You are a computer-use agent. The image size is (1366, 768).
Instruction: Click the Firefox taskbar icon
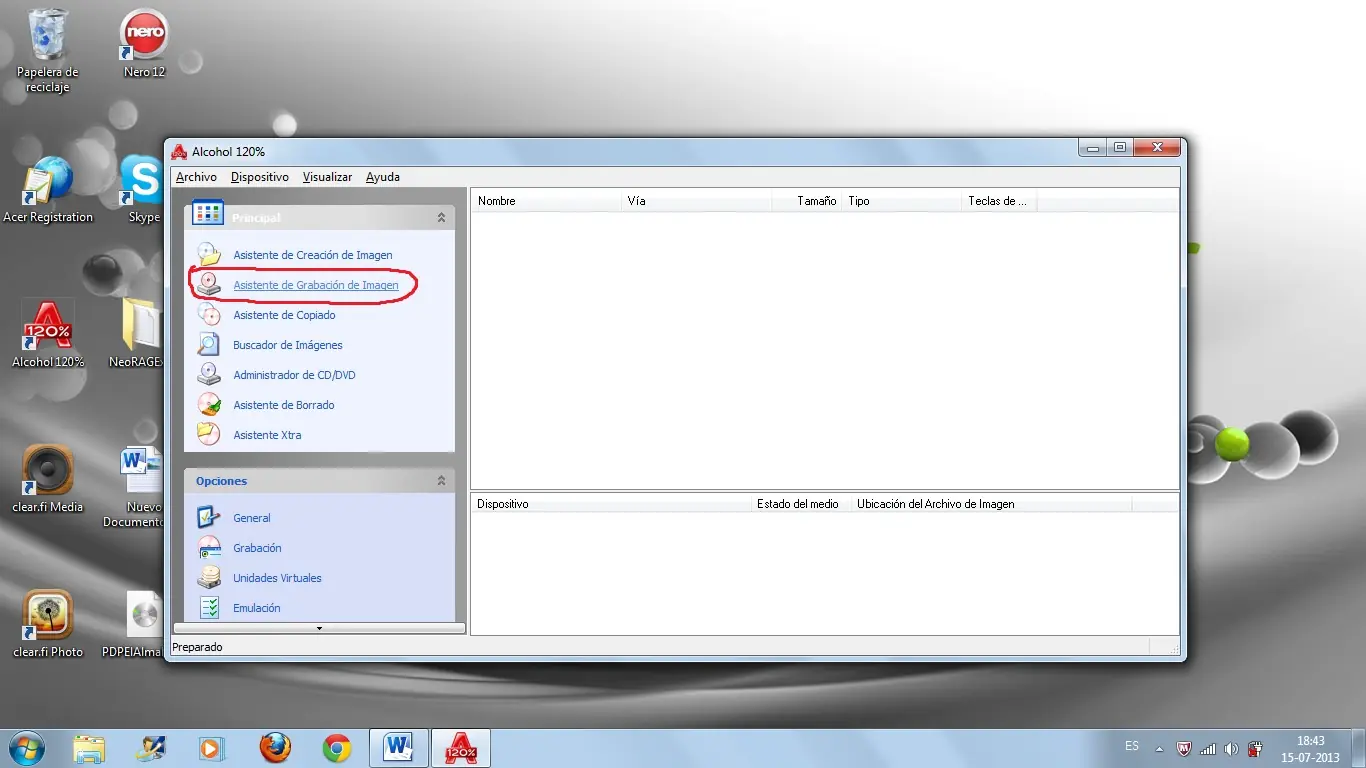tap(275, 748)
